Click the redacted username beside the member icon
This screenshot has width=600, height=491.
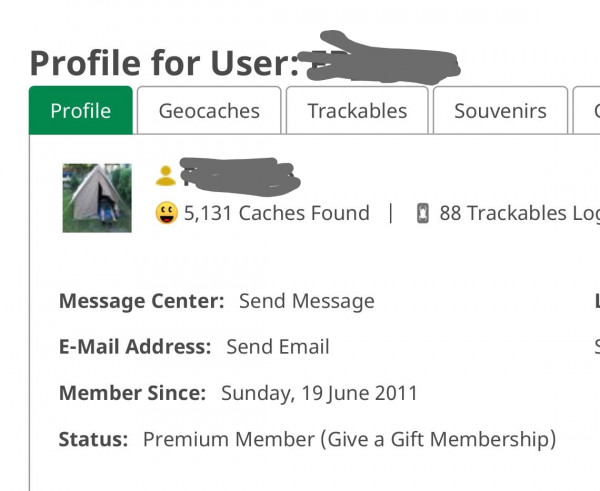coord(240,176)
